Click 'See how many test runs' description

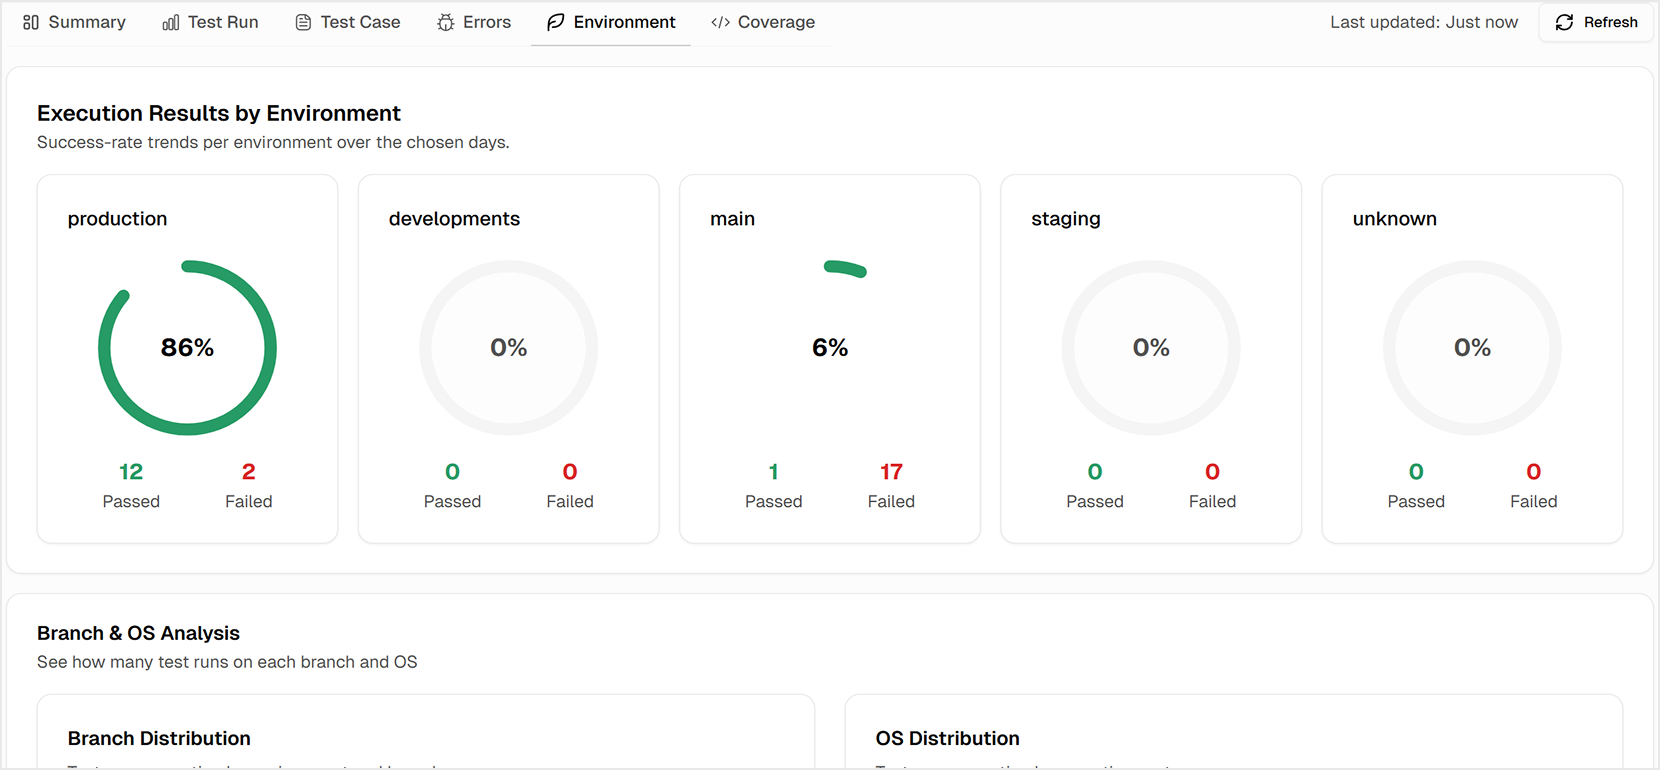click(x=227, y=662)
